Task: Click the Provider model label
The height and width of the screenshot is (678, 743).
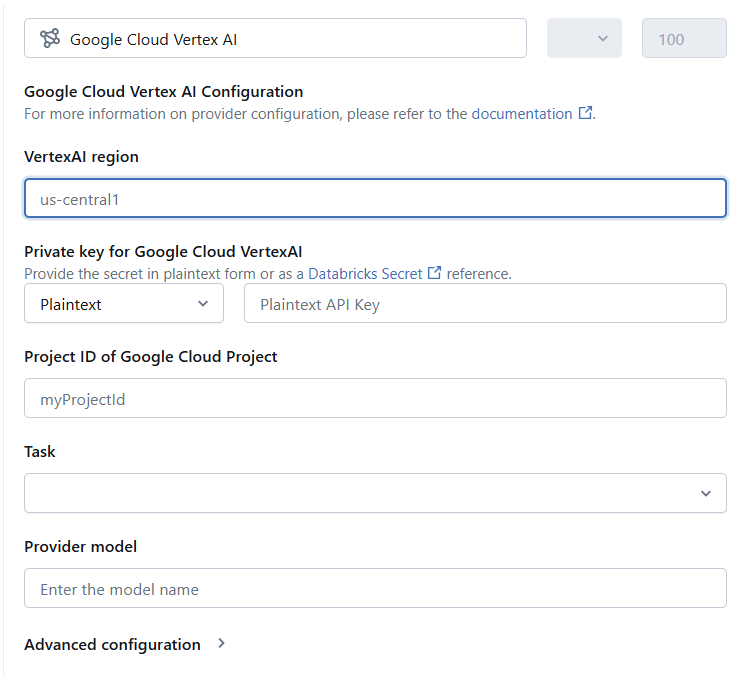Action: [81, 547]
